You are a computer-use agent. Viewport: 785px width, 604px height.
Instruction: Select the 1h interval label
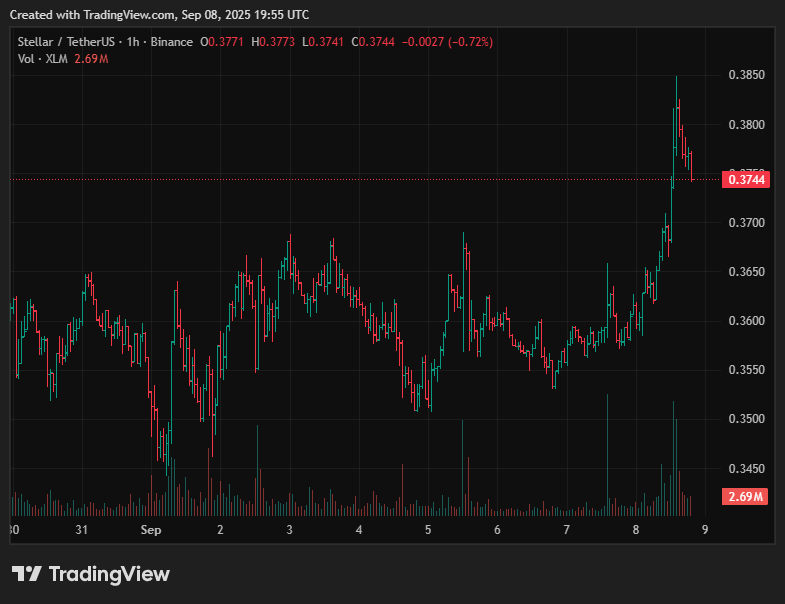click(133, 42)
